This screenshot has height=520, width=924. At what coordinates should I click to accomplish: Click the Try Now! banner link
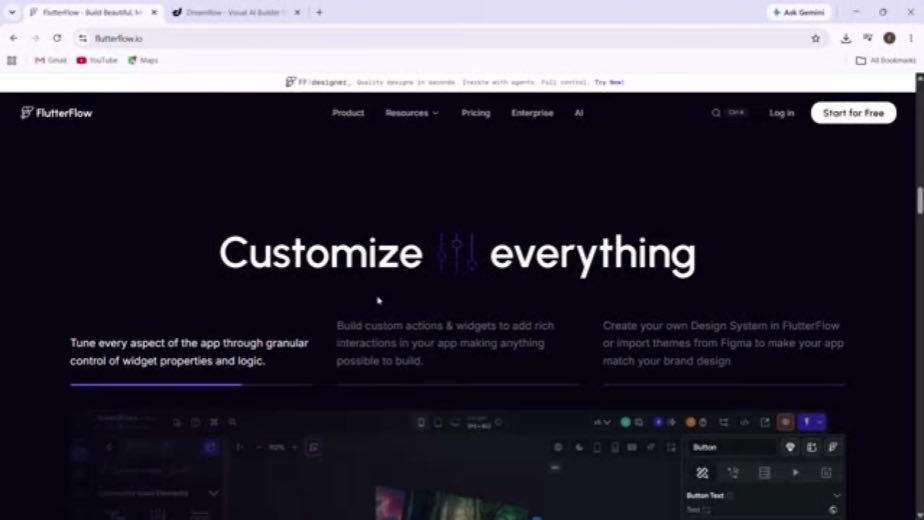tap(609, 83)
